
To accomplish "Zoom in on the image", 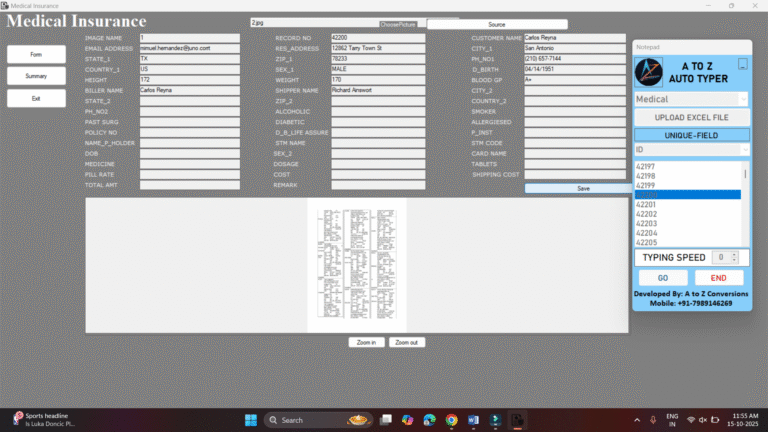I will point(366,342).
